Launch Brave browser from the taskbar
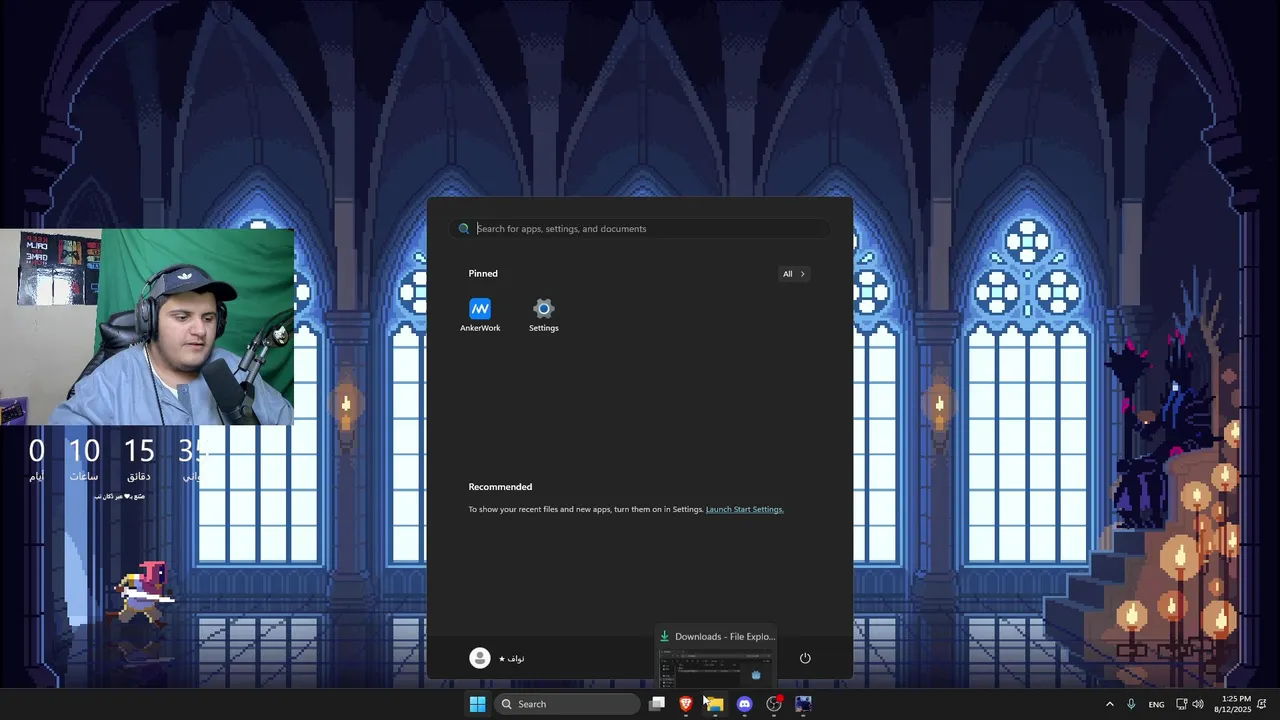The image size is (1280, 720). 686,704
